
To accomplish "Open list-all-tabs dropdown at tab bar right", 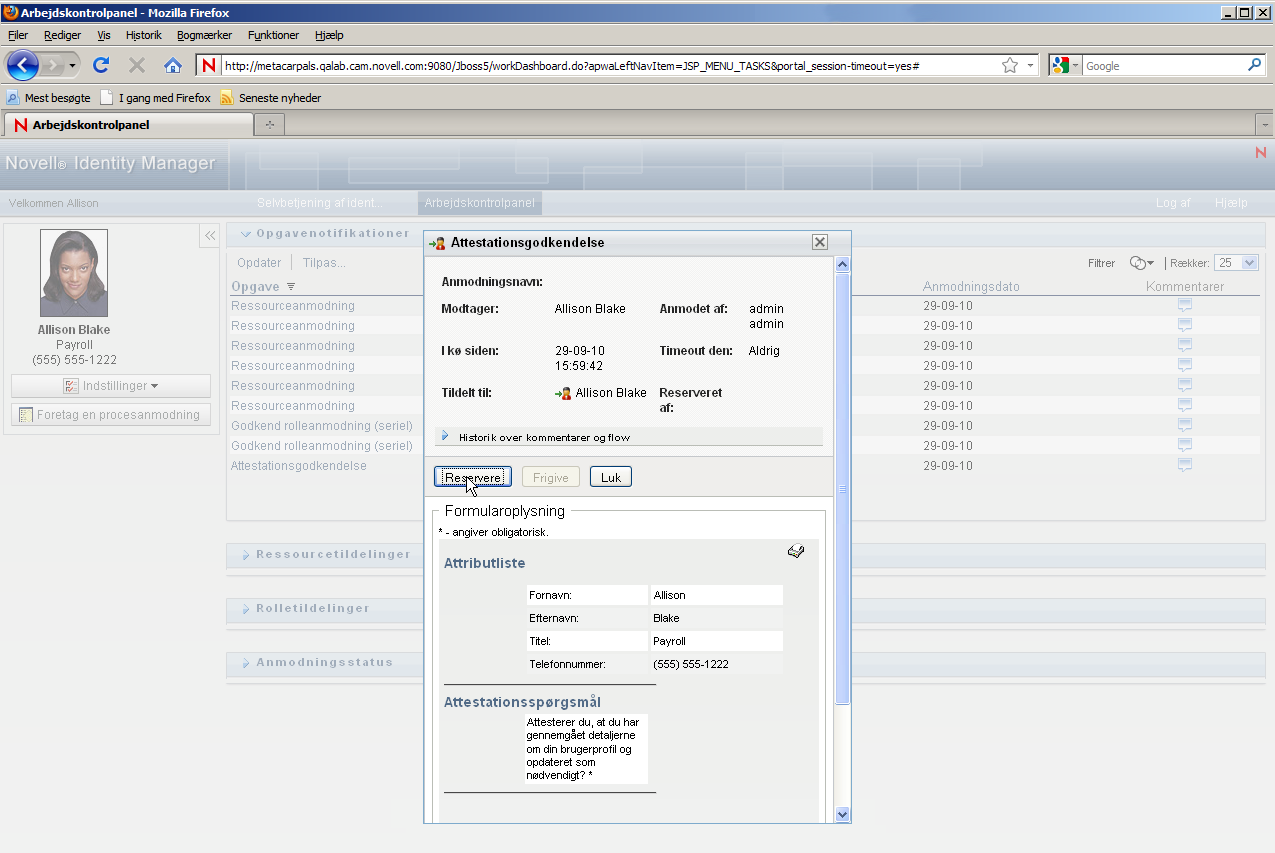I will (x=1263, y=125).
